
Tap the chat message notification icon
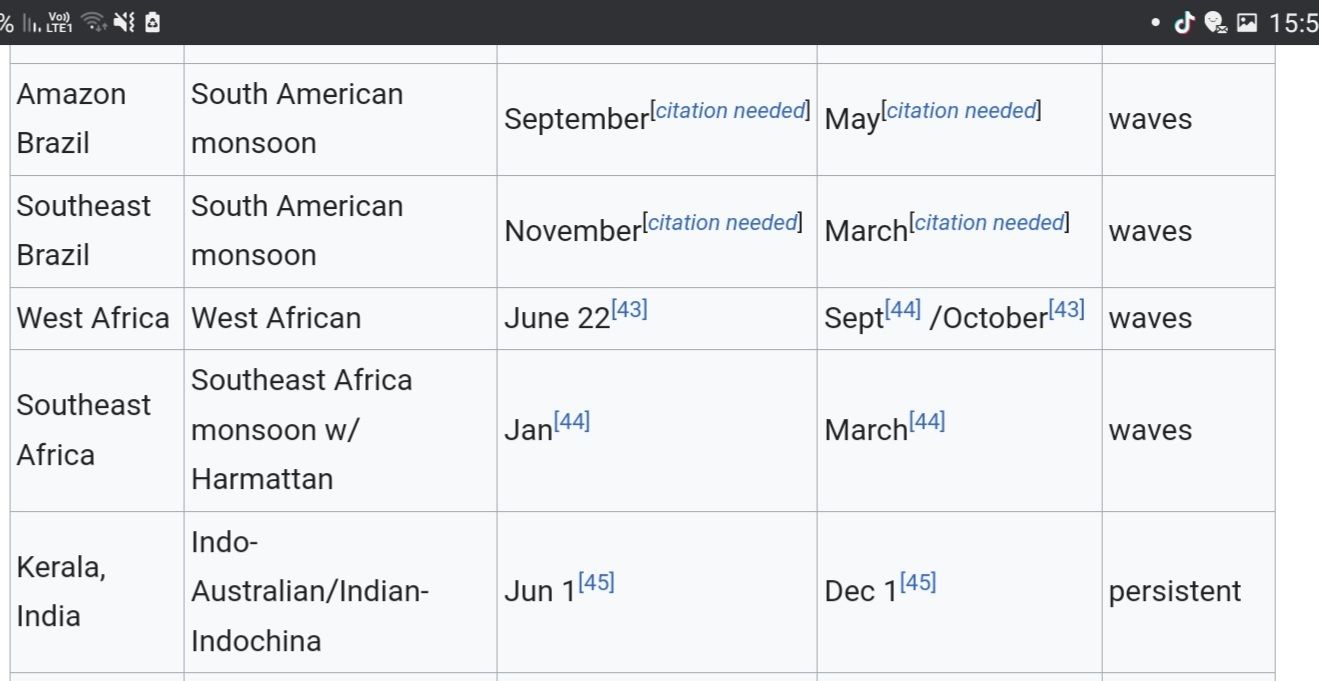1216,22
